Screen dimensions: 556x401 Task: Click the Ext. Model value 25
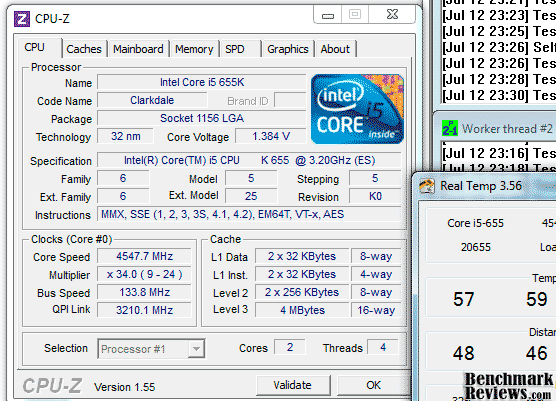[251, 196]
